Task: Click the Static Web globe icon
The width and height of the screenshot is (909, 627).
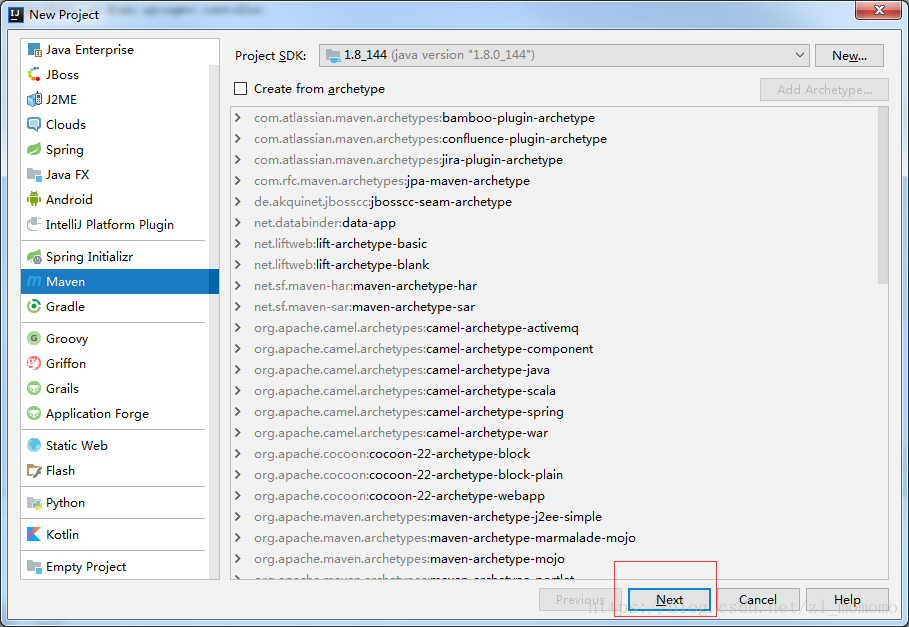Action: 34,446
